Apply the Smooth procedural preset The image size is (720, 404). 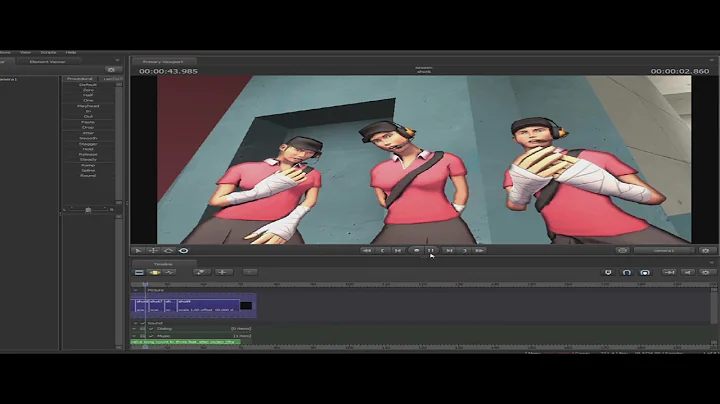coord(88,138)
